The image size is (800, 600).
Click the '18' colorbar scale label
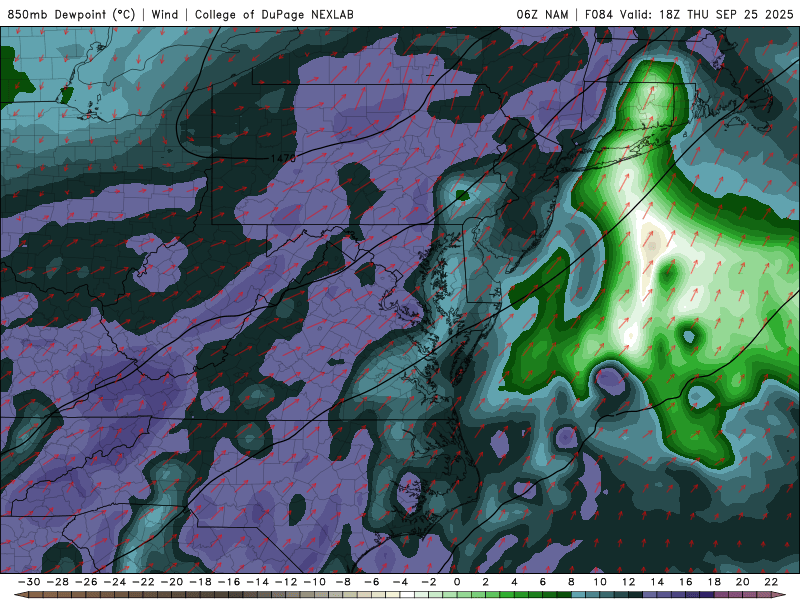click(714, 582)
